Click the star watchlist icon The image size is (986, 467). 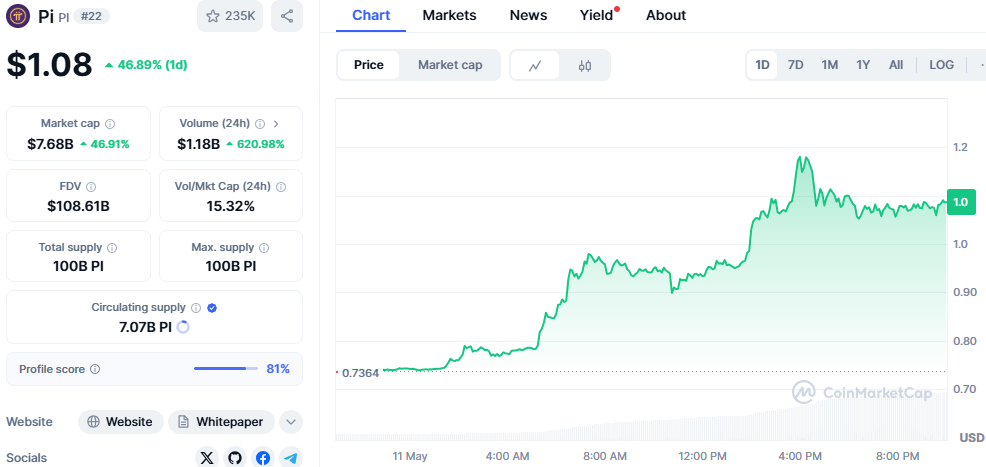point(213,16)
